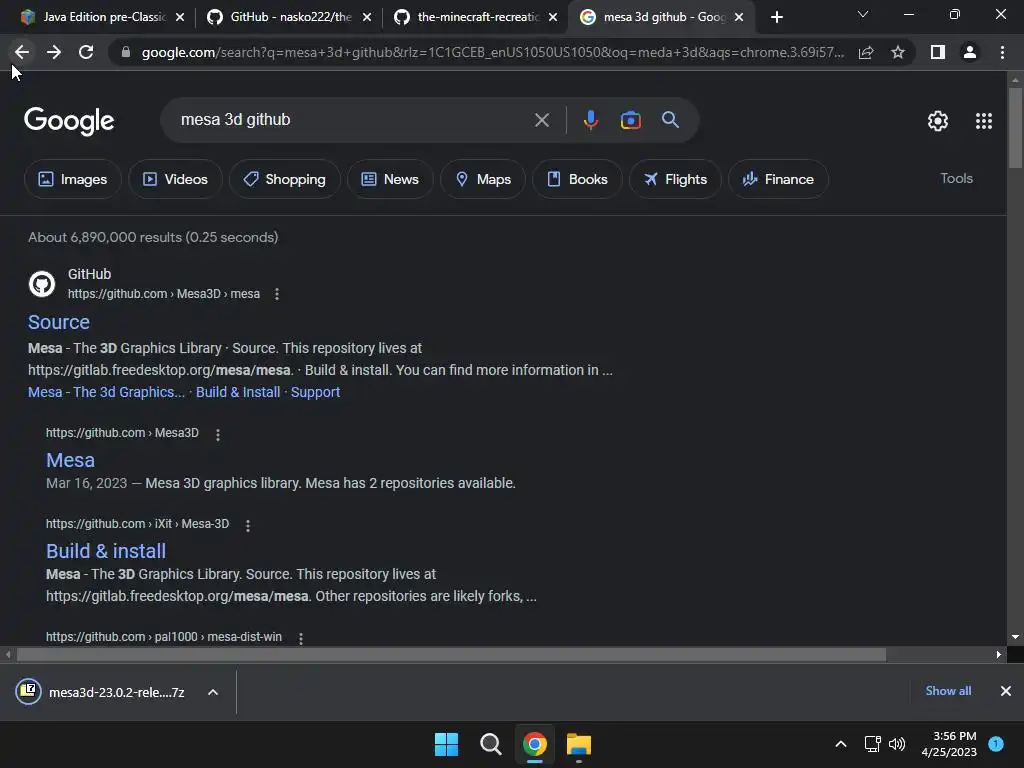Screen dimensions: 1024x768
Task: Filter results by Shopping
Action: 284,179
